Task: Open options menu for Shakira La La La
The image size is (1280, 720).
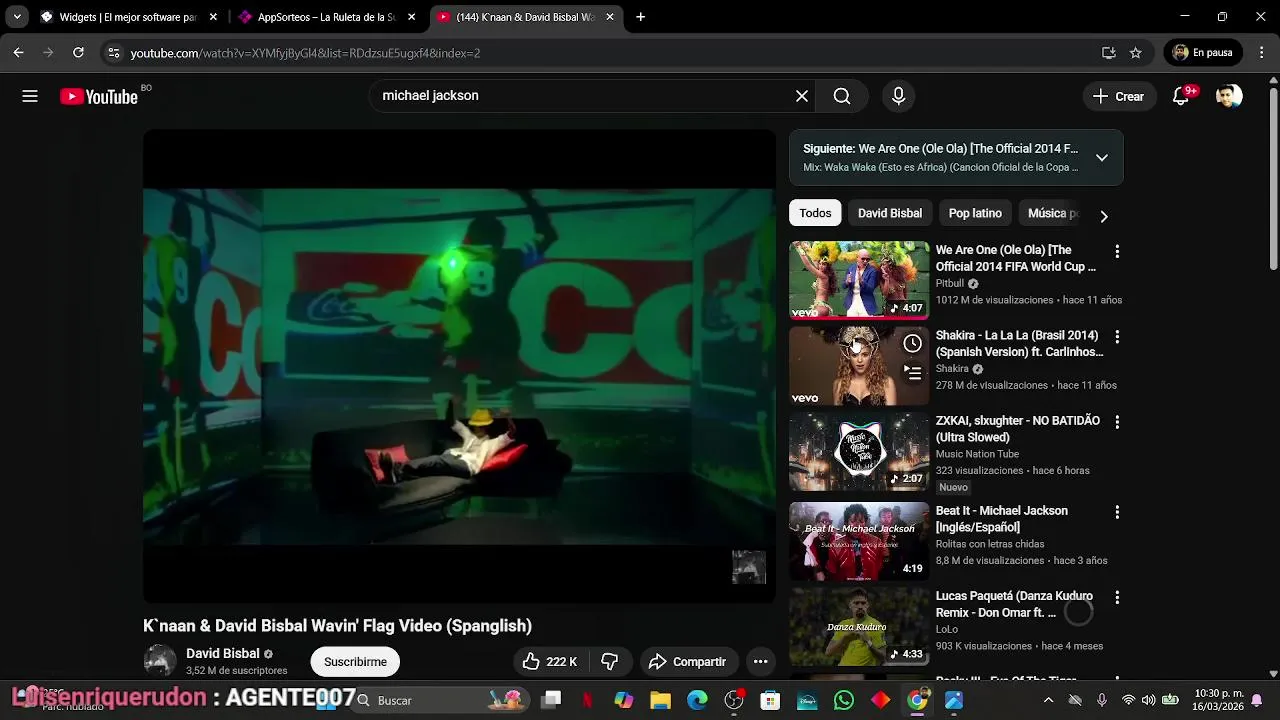Action: [x=1117, y=336]
